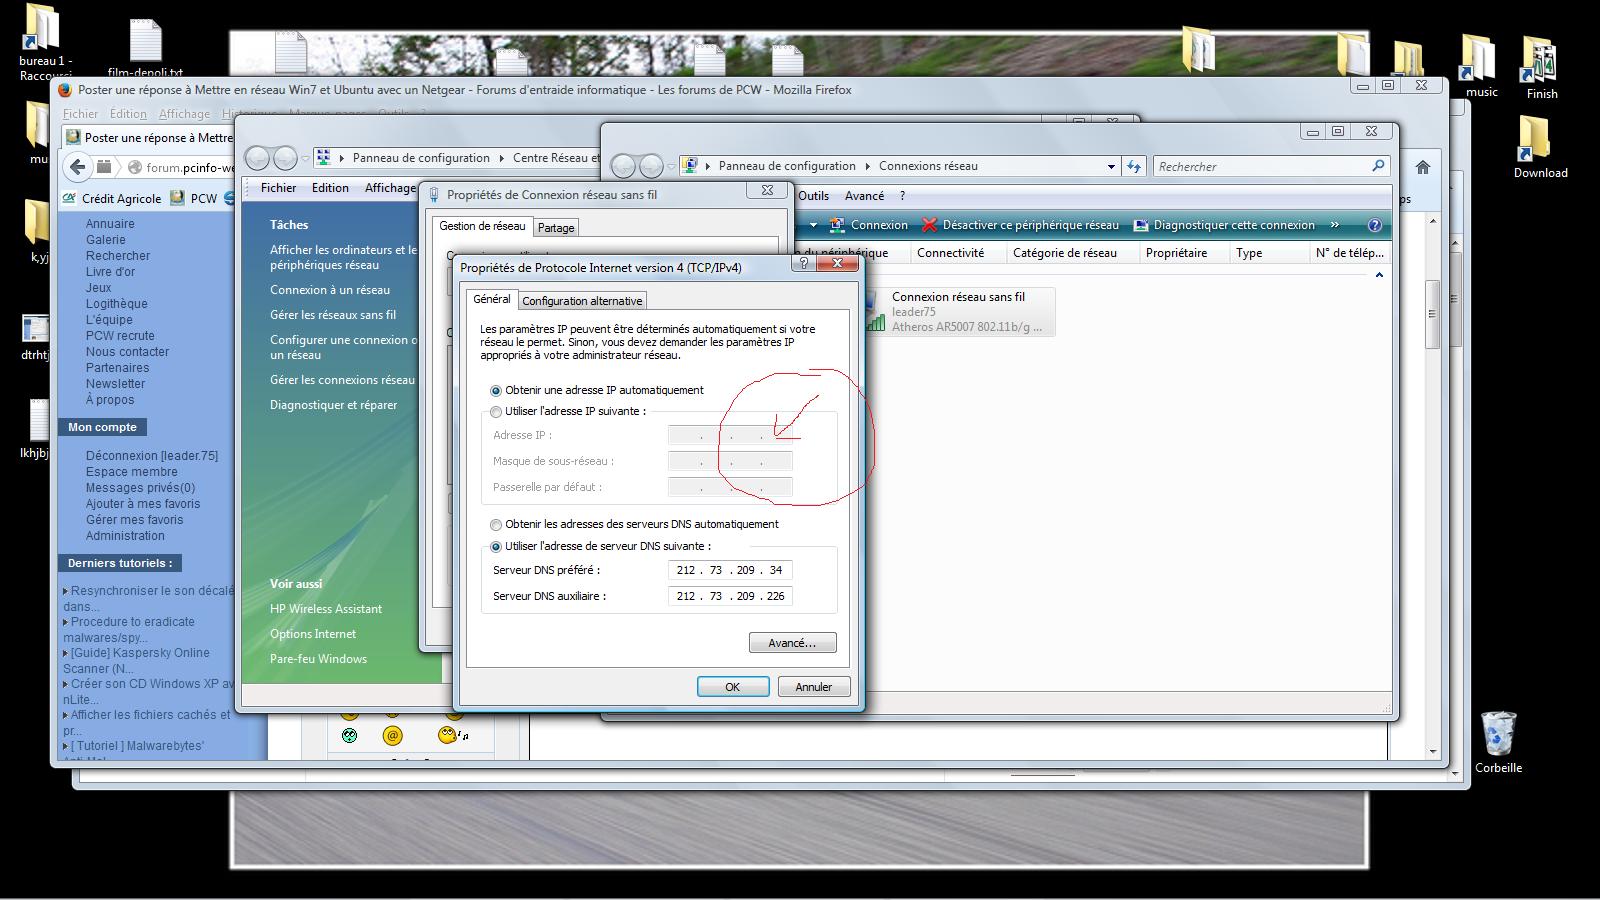1600x900 pixels.
Task: Click 'Diagnostiquer cette connexion' toolbar icon
Action: 1141,225
